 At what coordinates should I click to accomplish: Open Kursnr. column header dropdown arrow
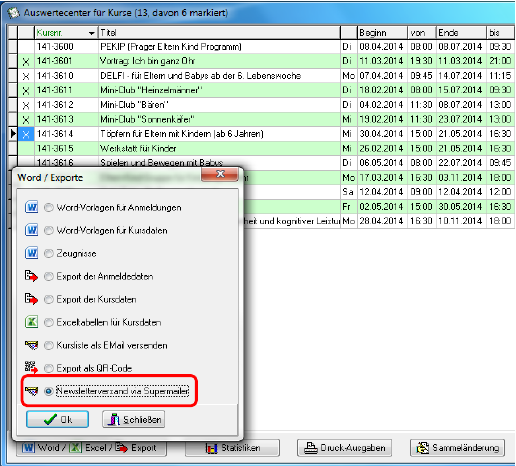tap(92, 33)
